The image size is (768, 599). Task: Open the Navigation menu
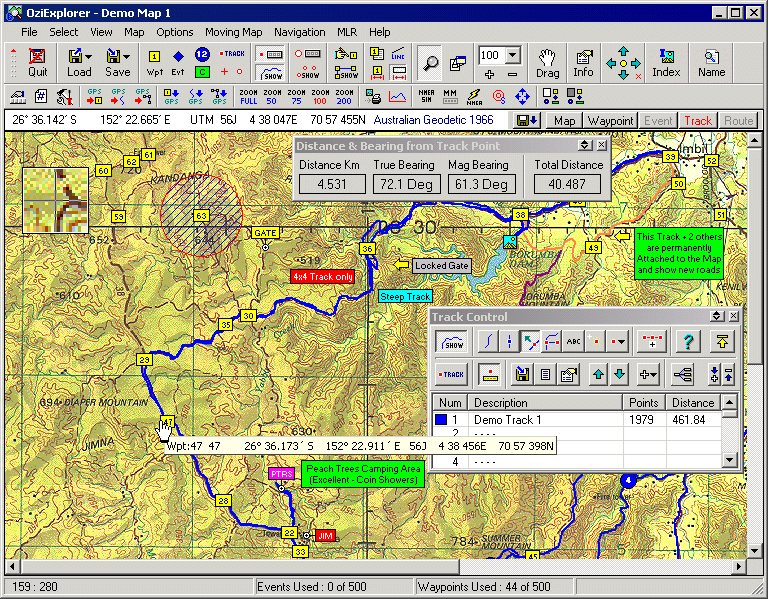pyautogui.click(x=299, y=32)
